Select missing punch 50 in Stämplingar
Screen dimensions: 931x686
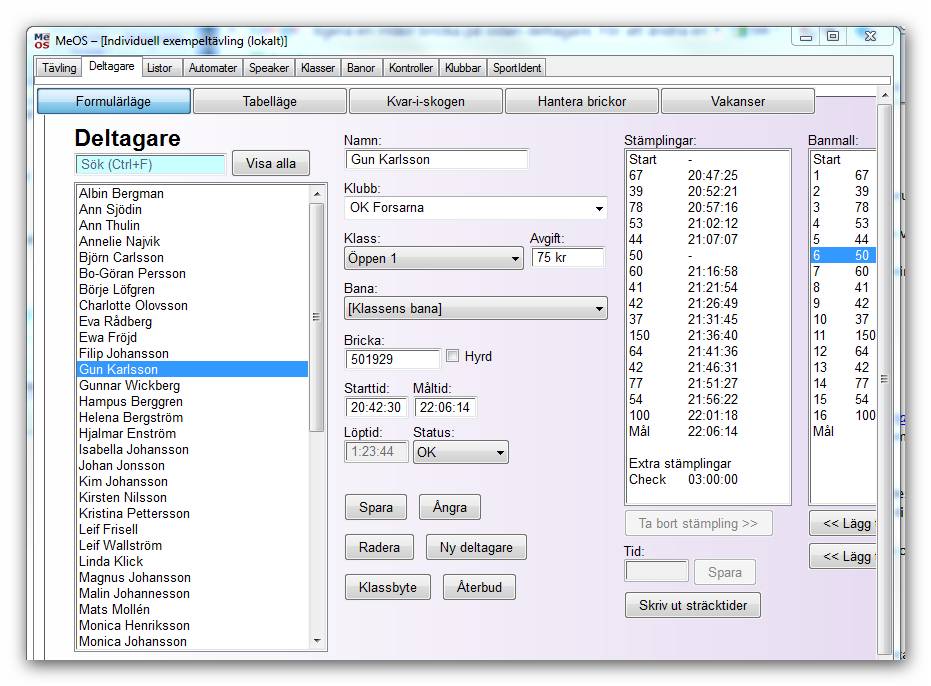(708, 256)
